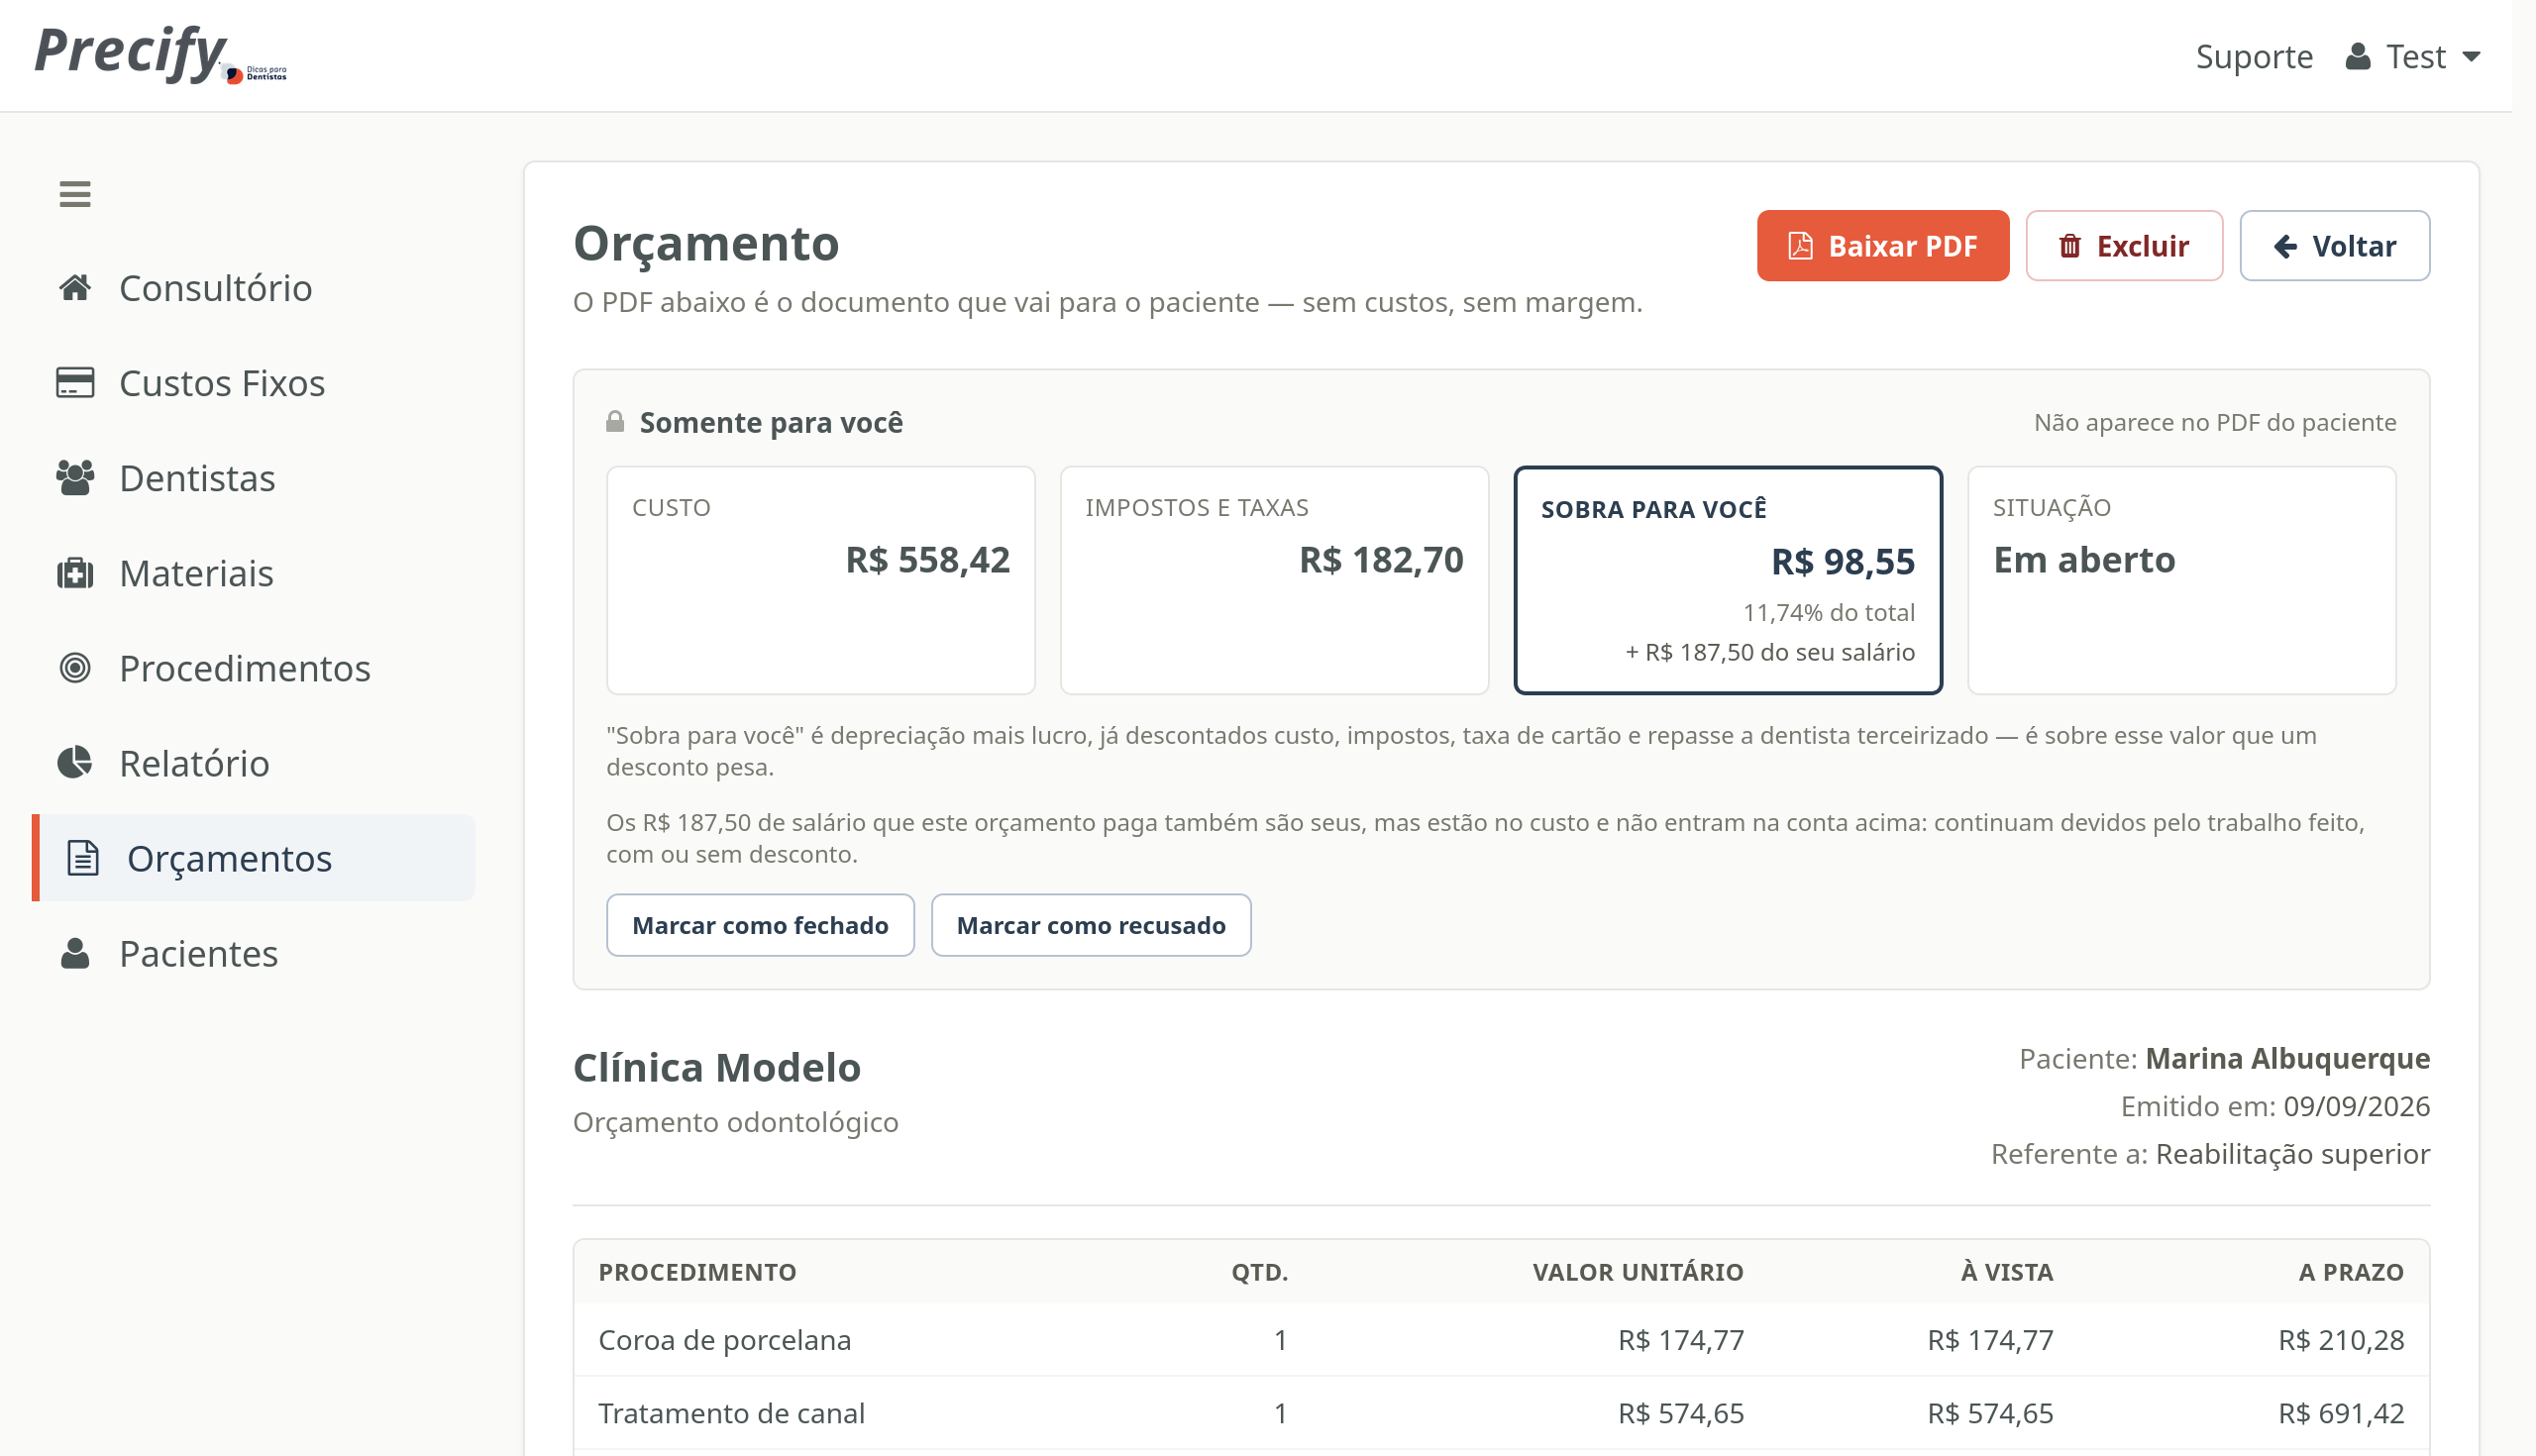2536x1456 pixels.
Task: Go to Custos Fixos section
Action: tap(254, 383)
